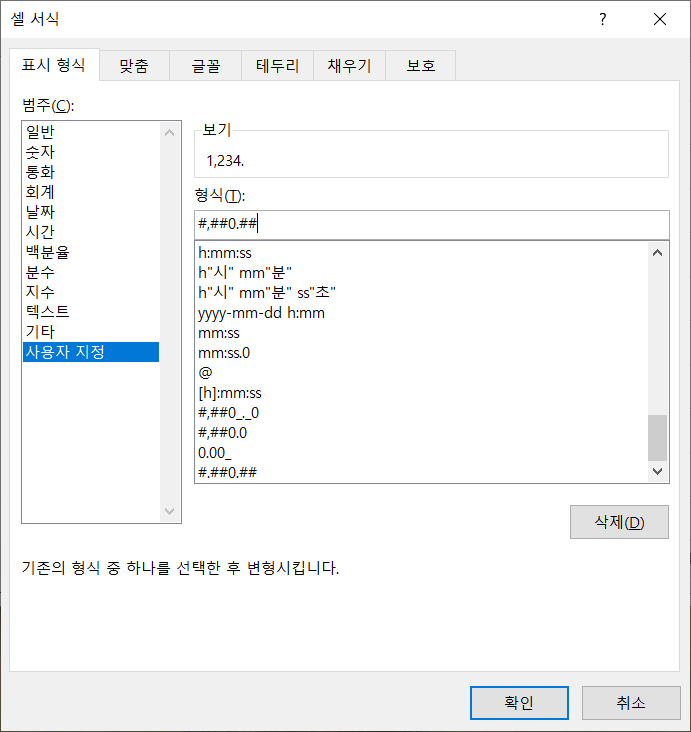
Task: Close the 셀 서식 dialog
Action: pyautogui.click(x=660, y=19)
